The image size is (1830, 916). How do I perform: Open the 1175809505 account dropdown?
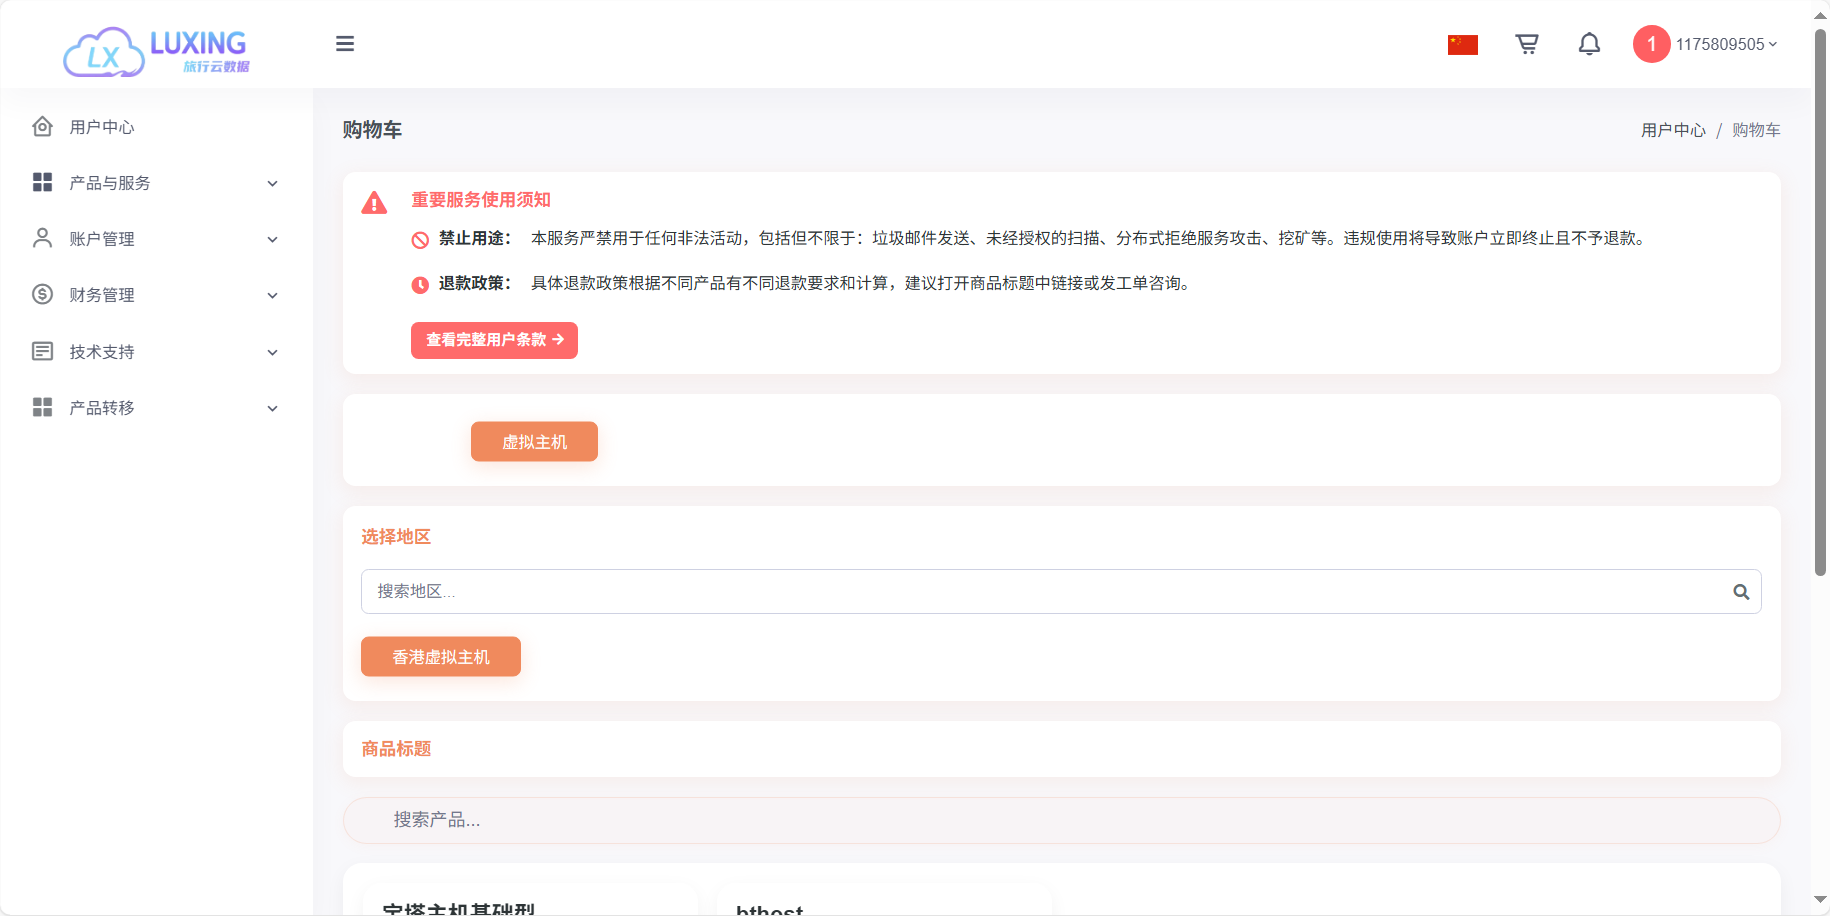pos(1726,44)
